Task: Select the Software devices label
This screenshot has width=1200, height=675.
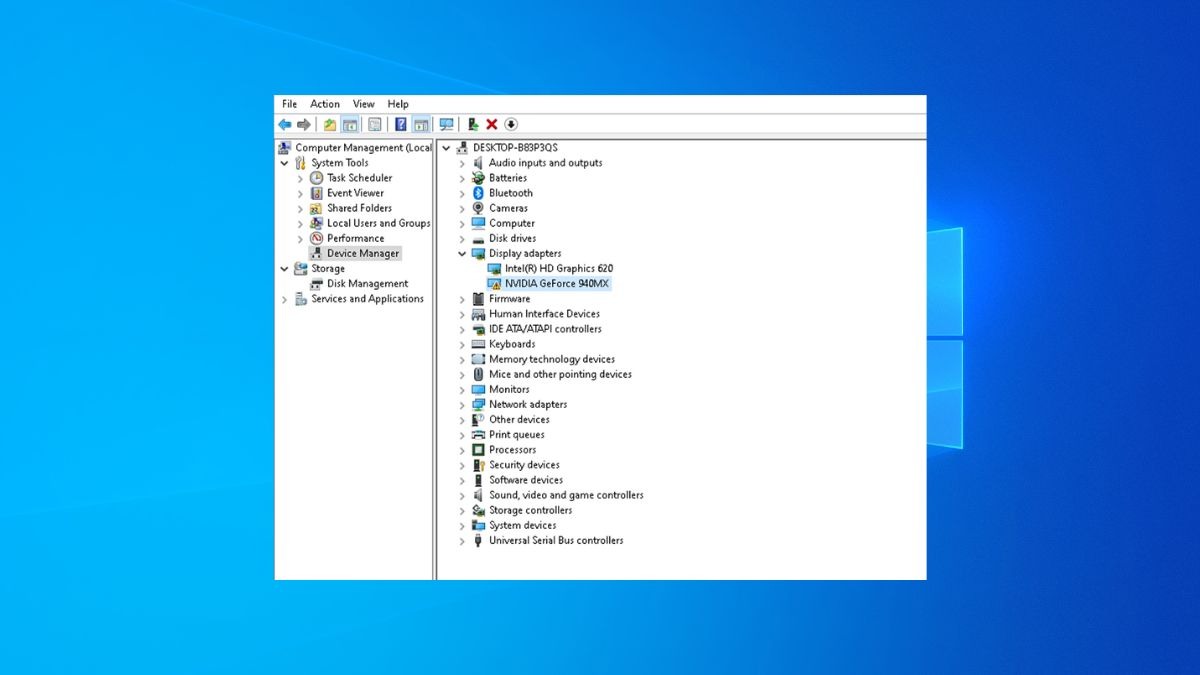Action: pyautogui.click(x=526, y=480)
